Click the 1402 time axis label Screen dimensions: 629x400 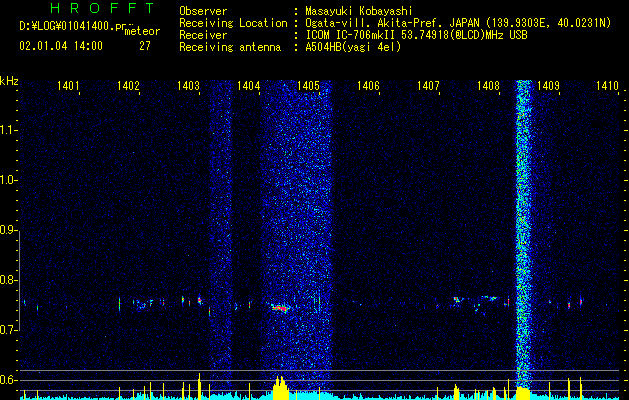click(128, 85)
